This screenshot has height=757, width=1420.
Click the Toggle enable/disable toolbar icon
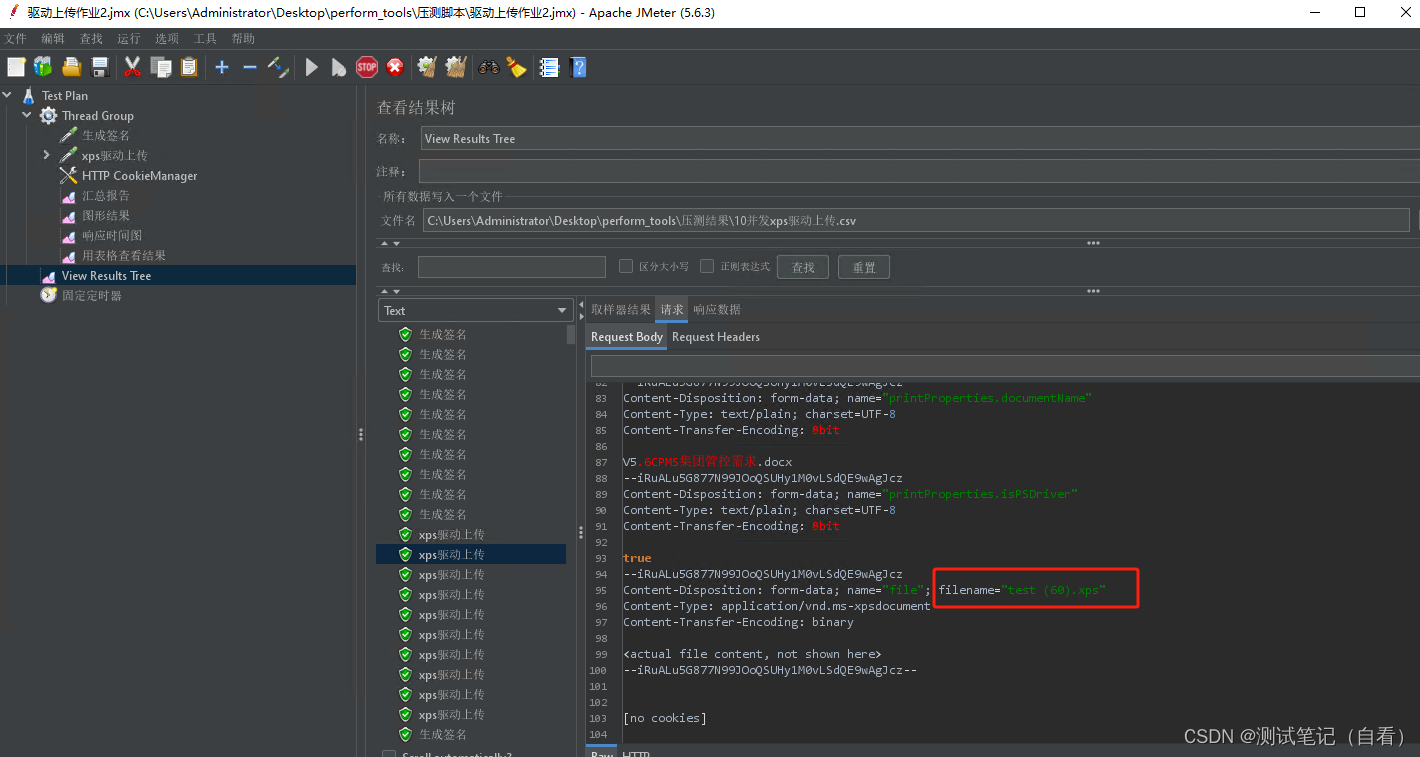[x=278, y=67]
